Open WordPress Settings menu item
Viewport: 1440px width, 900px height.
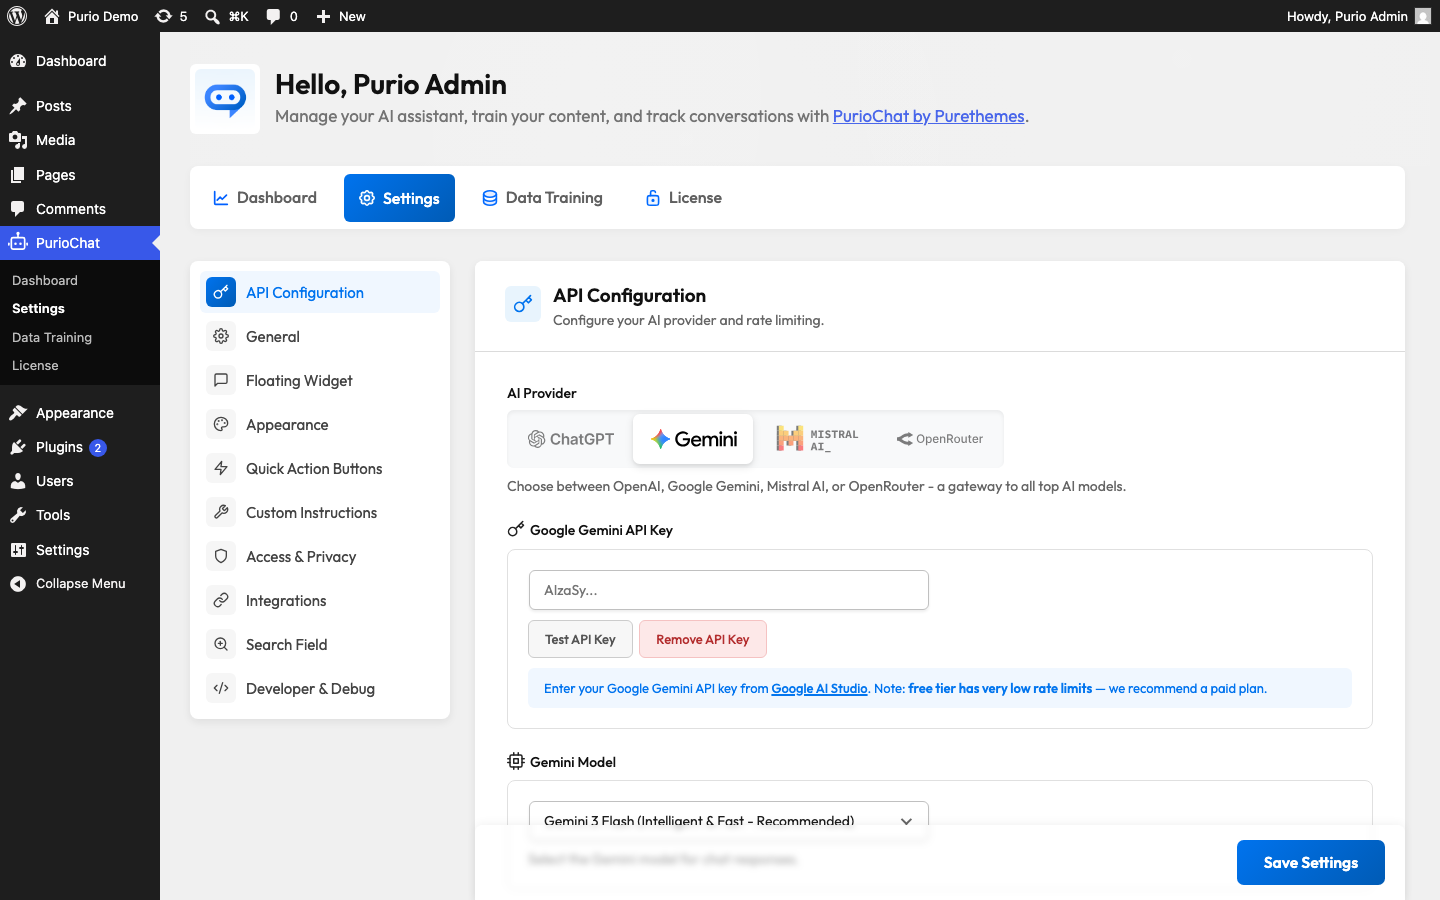click(x=80, y=550)
